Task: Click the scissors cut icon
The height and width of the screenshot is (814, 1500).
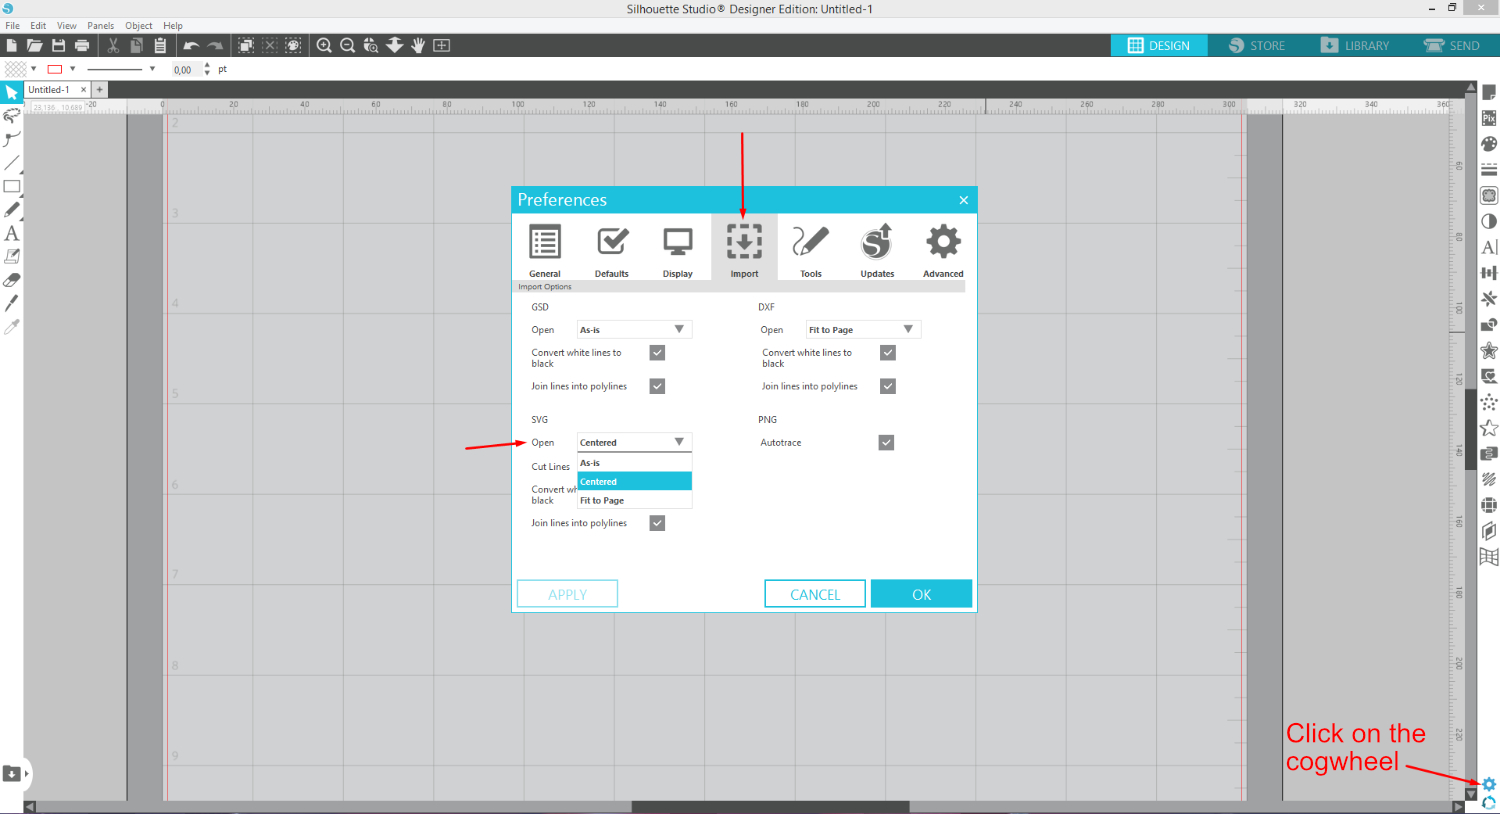Action: (113, 45)
